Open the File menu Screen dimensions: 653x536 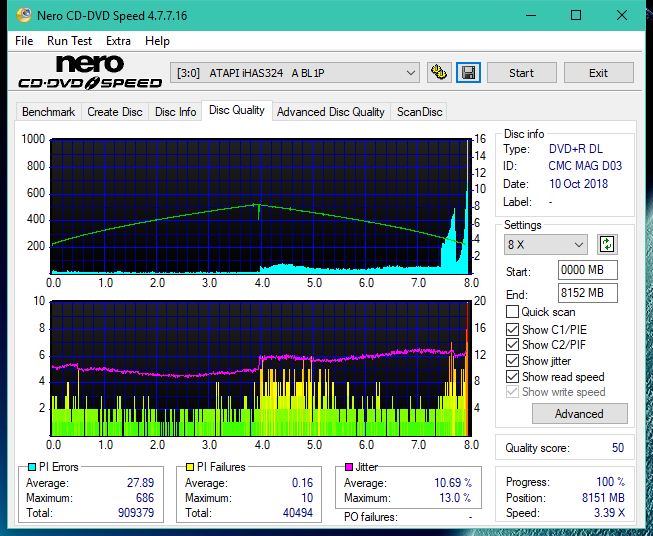(24, 41)
